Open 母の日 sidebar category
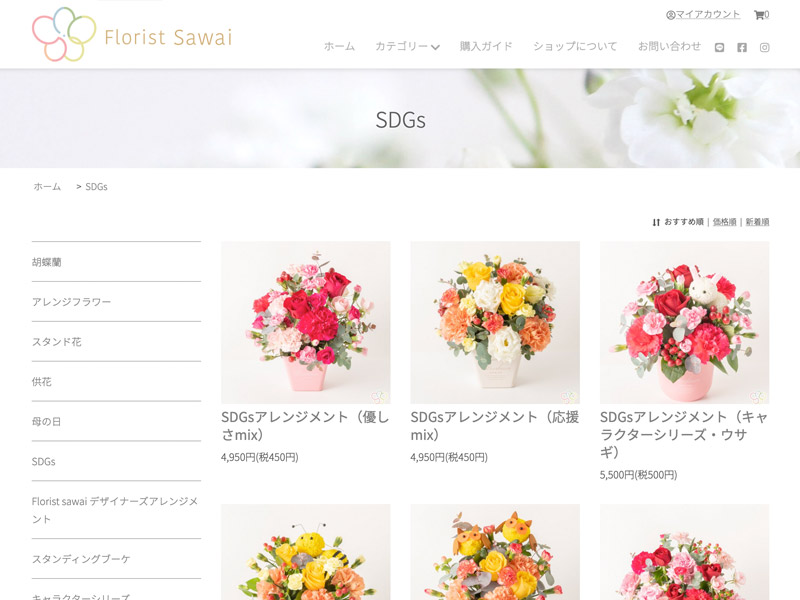The width and height of the screenshot is (800, 600). click(116, 421)
